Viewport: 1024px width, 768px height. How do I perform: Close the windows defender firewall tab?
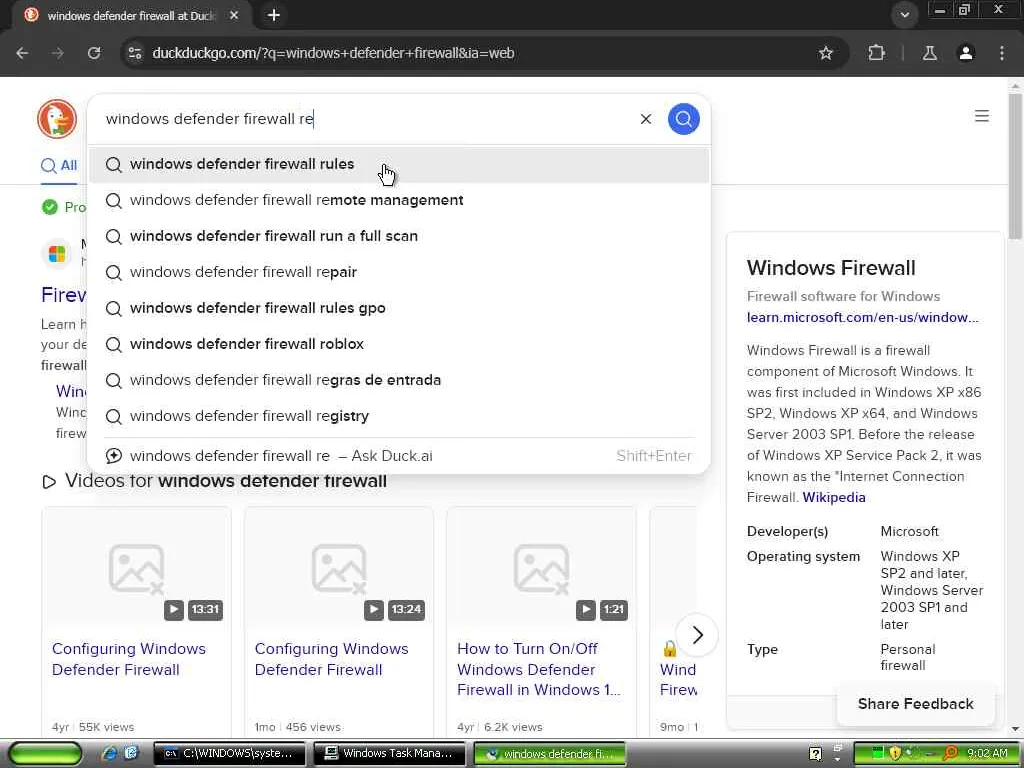click(234, 15)
